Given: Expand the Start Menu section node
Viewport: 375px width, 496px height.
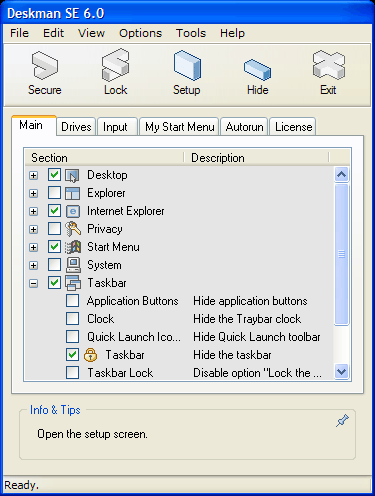Looking at the screenshot, I should [x=33, y=247].
